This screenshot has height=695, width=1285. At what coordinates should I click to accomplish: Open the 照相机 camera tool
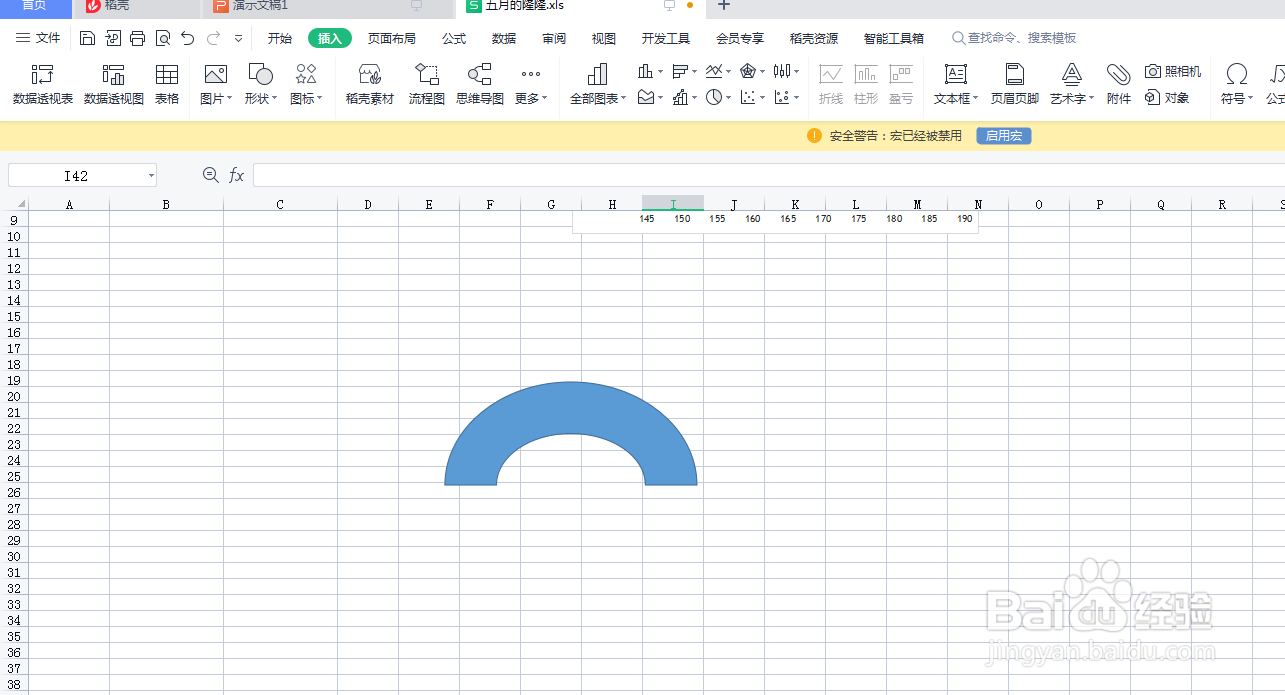coord(1173,72)
